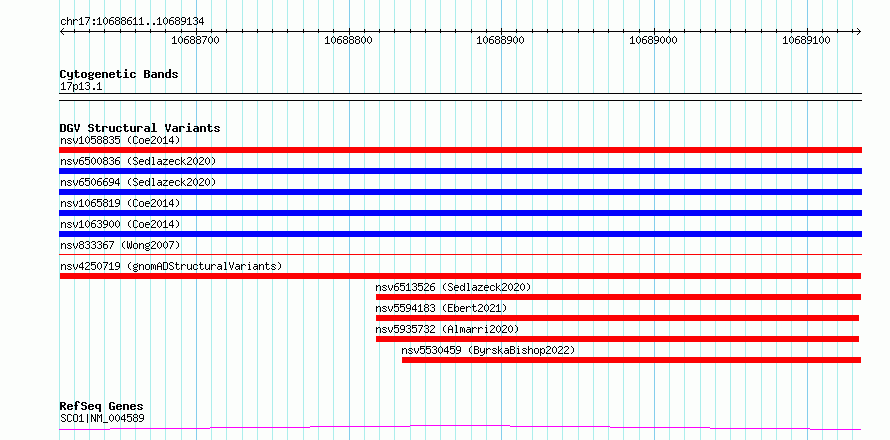Click the ruler's right arrow end
Viewport: 890px width, 440px height.
coord(859,31)
